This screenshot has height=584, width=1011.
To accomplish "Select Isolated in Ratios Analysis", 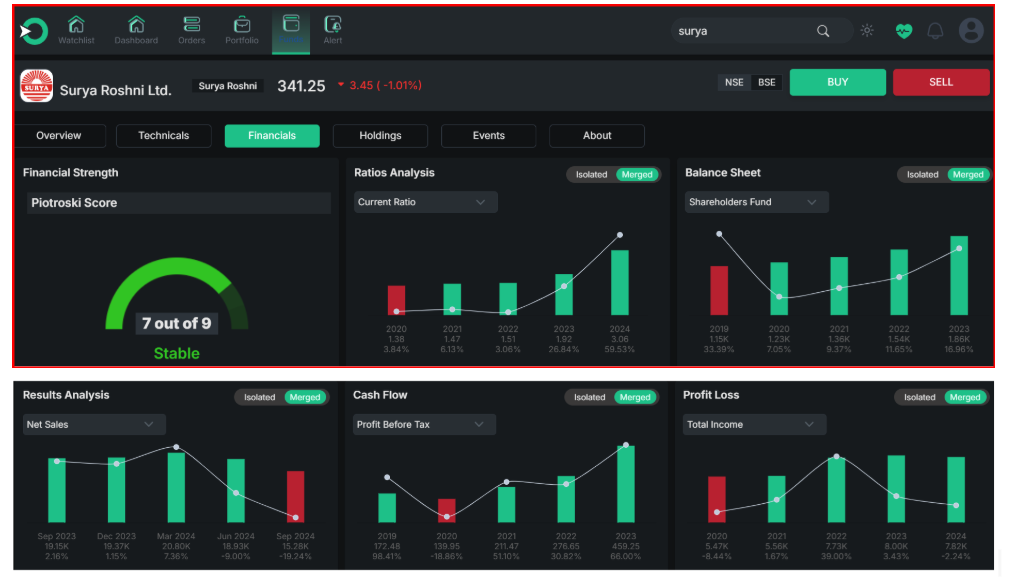I will tap(591, 175).
